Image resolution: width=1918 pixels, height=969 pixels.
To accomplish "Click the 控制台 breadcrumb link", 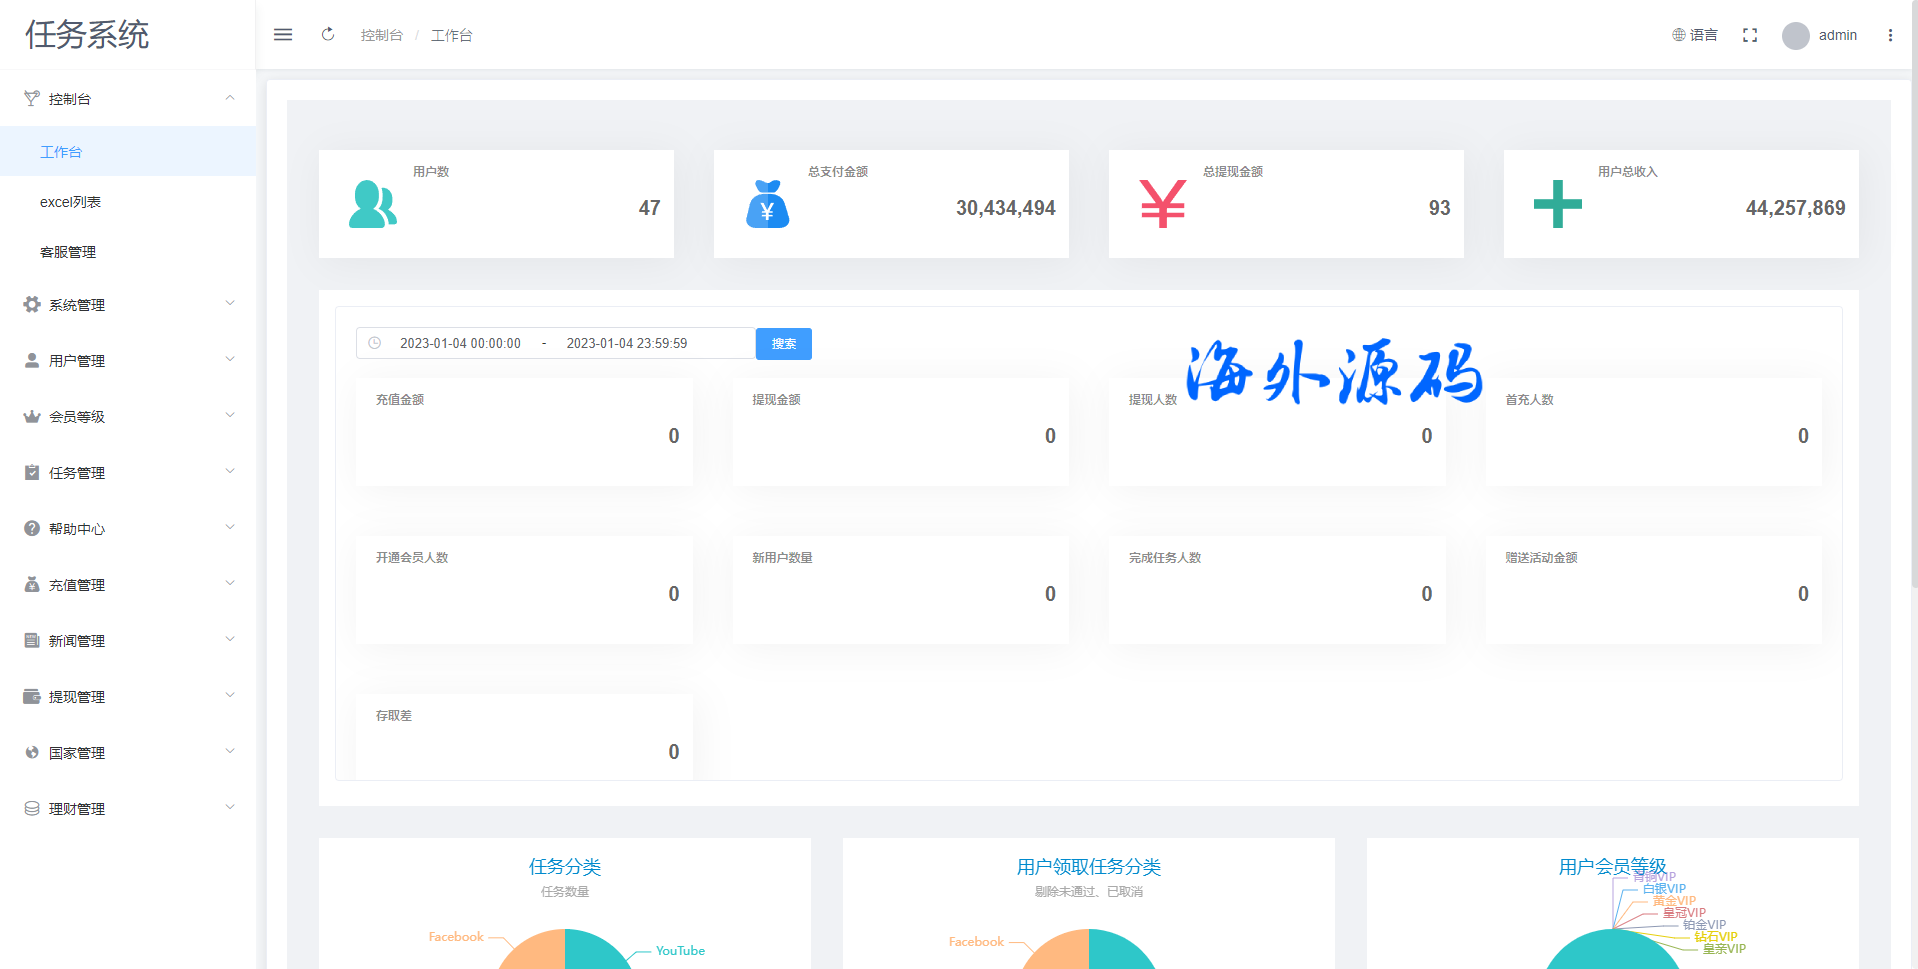I will click(381, 36).
